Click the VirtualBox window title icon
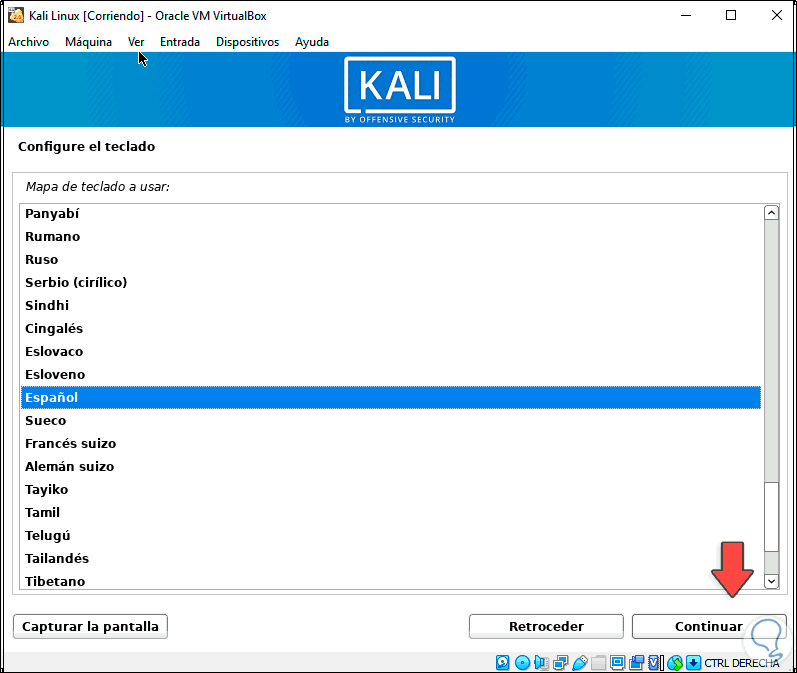This screenshot has height=673, width=797. point(16,15)
